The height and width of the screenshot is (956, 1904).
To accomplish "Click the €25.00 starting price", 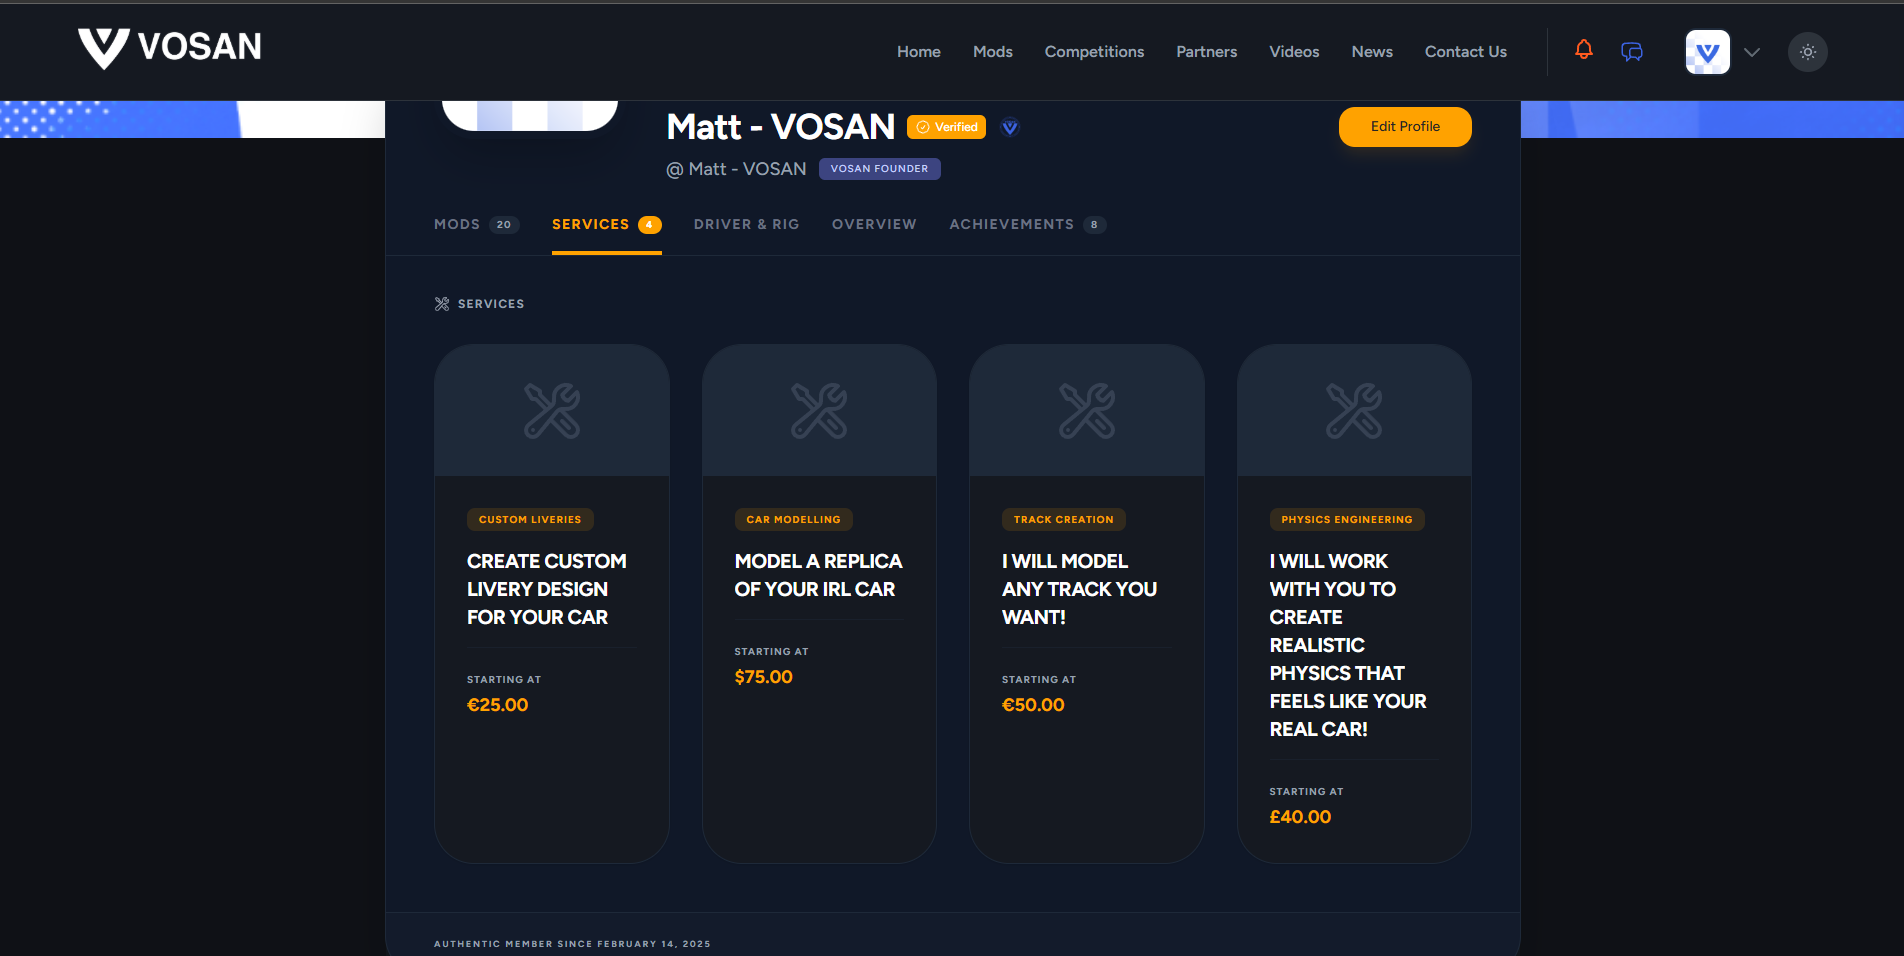I will pos(498,705).
